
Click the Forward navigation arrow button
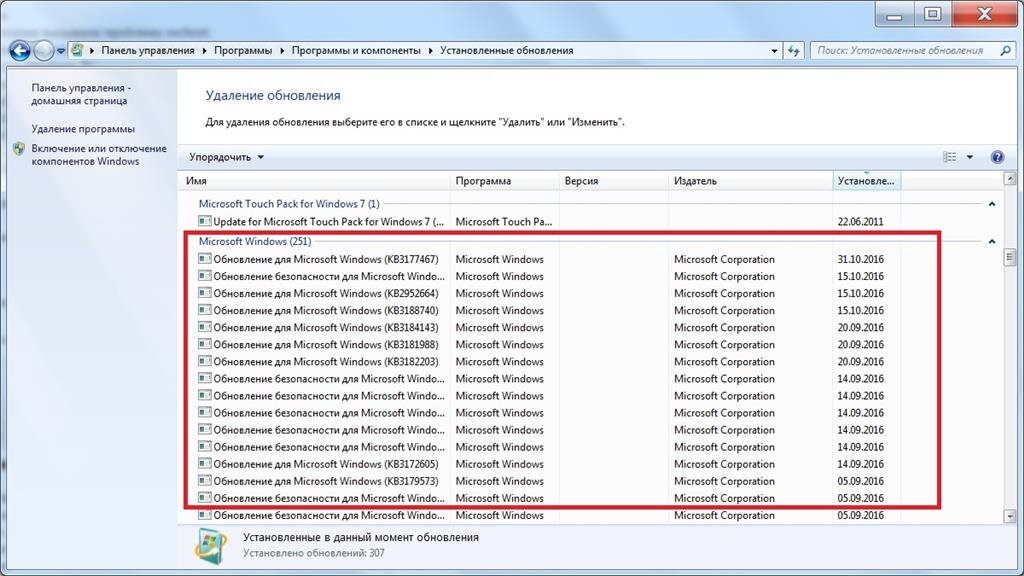pos(44,50)
